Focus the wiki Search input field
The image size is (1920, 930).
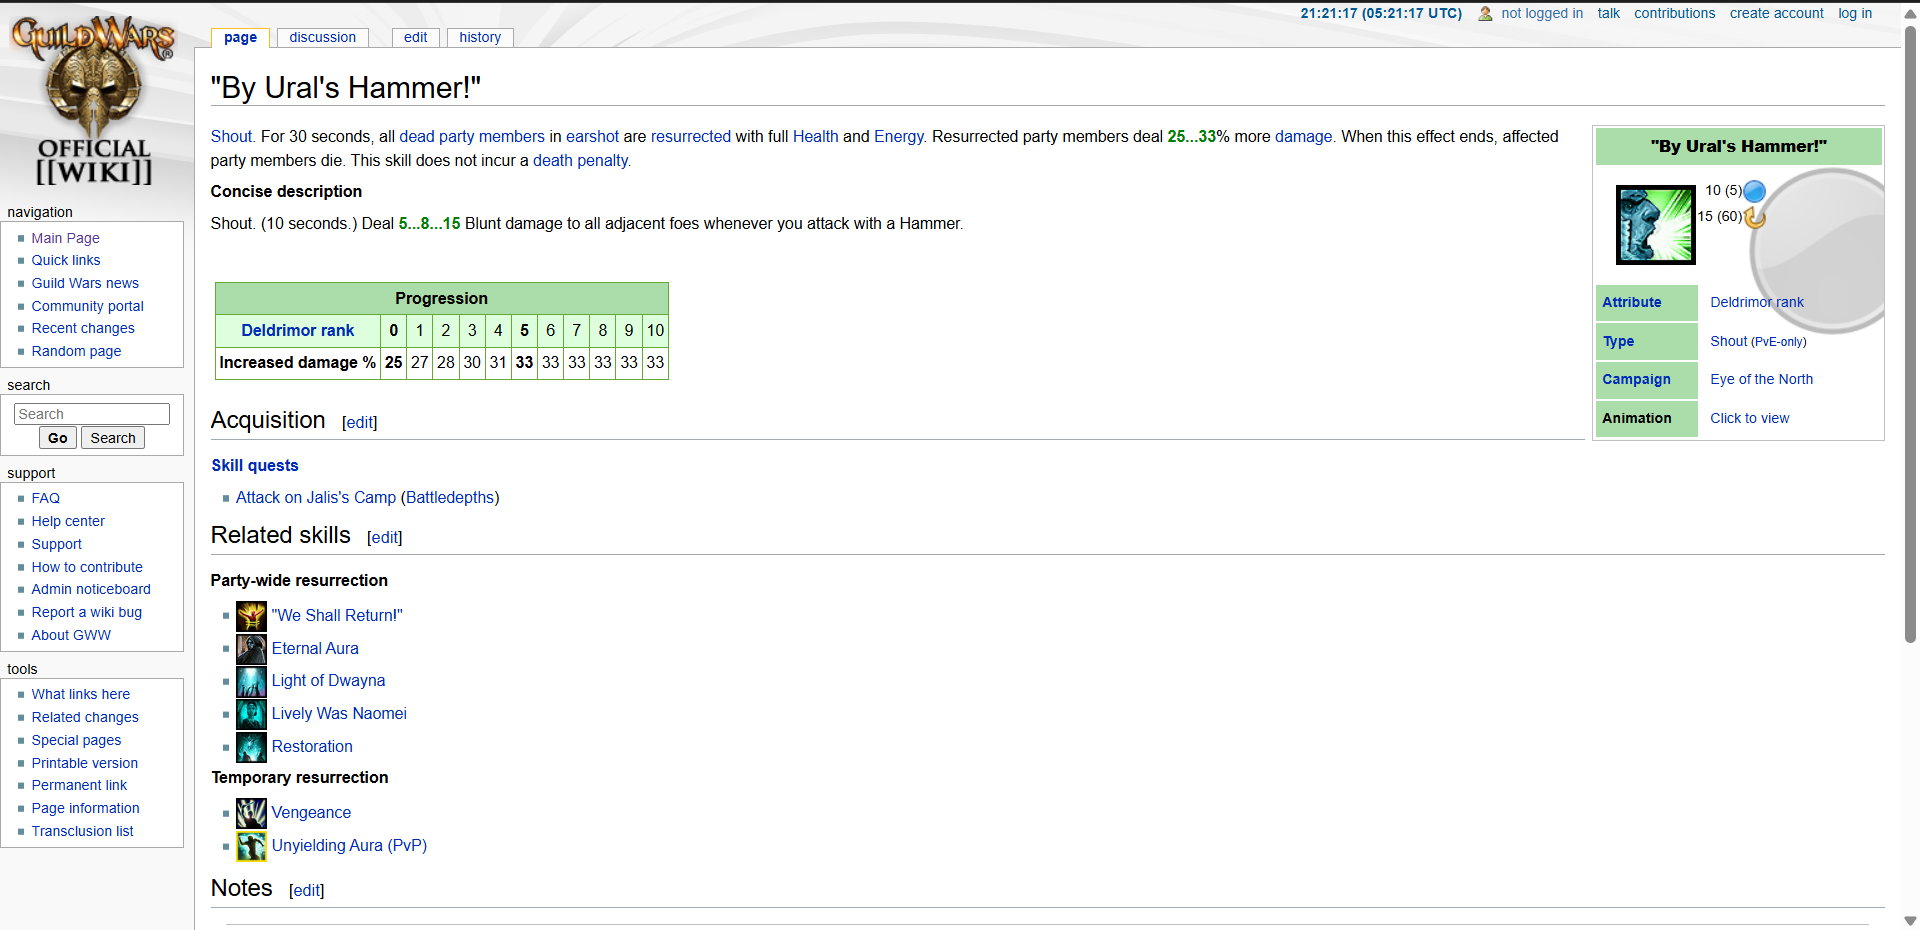[92, 414]
